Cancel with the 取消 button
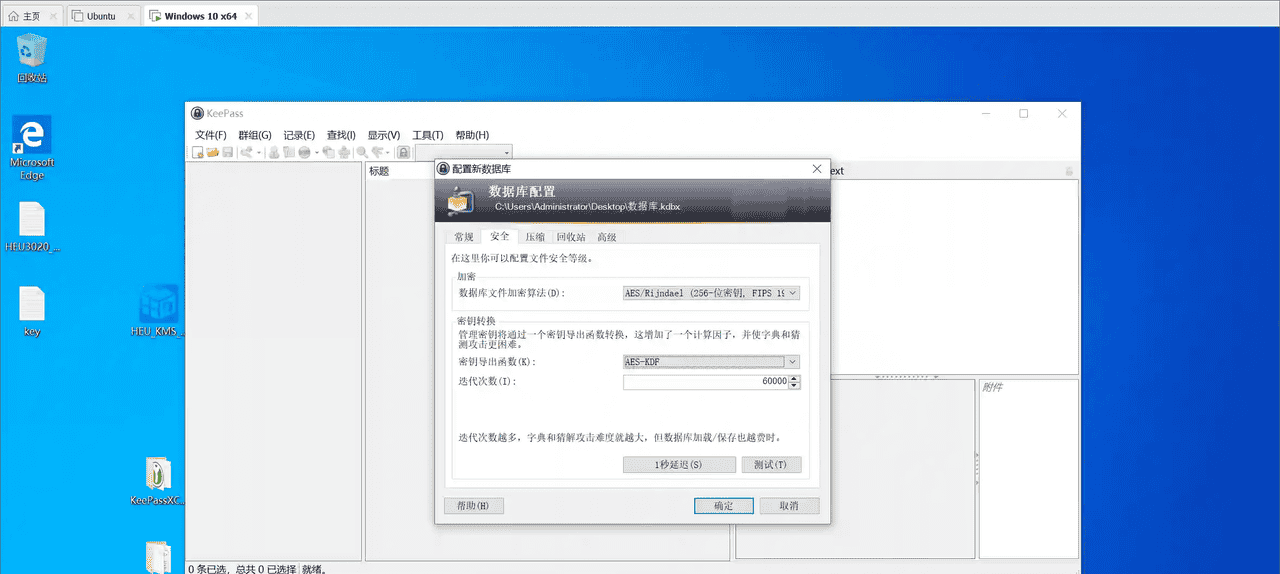 tap(789, 506)
